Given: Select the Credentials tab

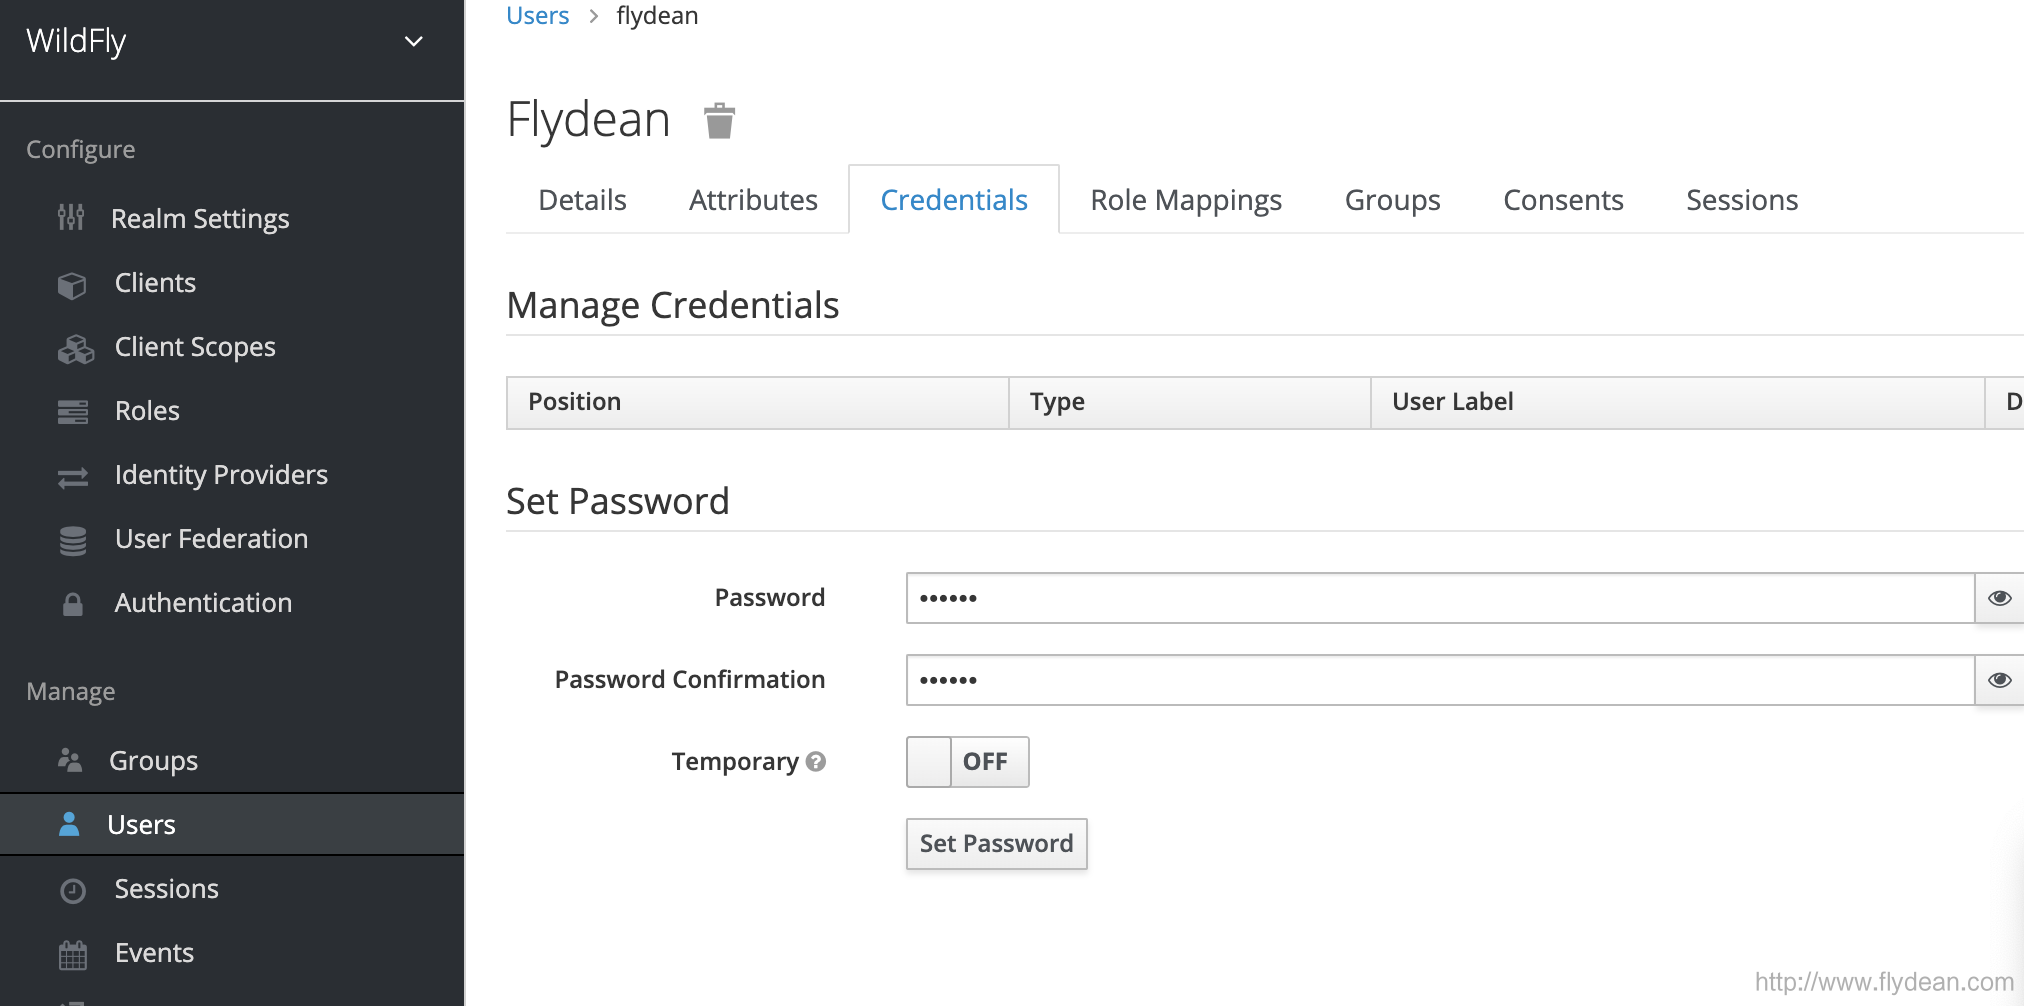Looking at the screenshot, I should (x=954, y=200).
